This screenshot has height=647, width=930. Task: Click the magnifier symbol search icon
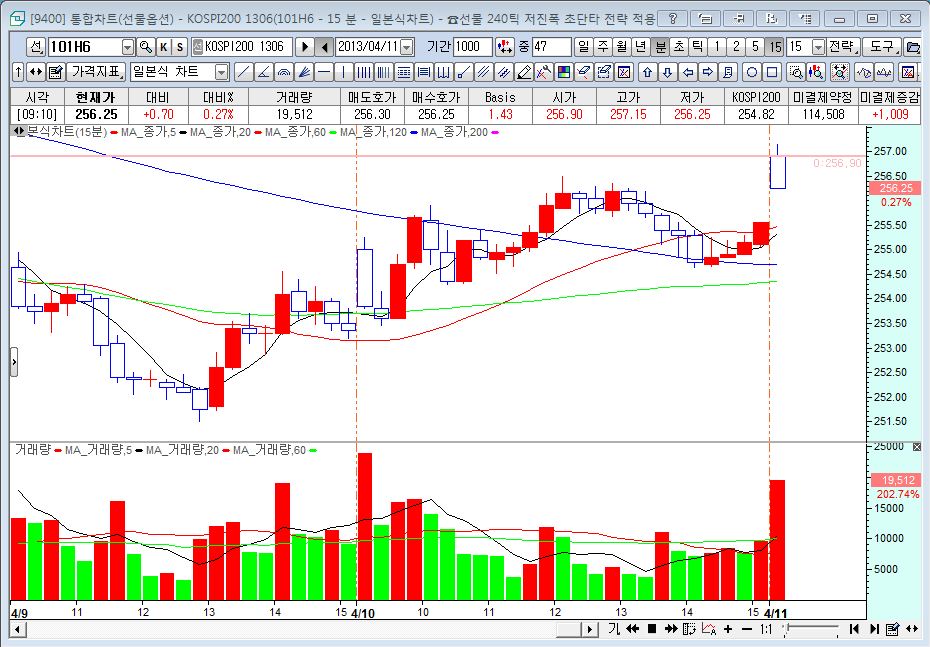pos(145,47)
